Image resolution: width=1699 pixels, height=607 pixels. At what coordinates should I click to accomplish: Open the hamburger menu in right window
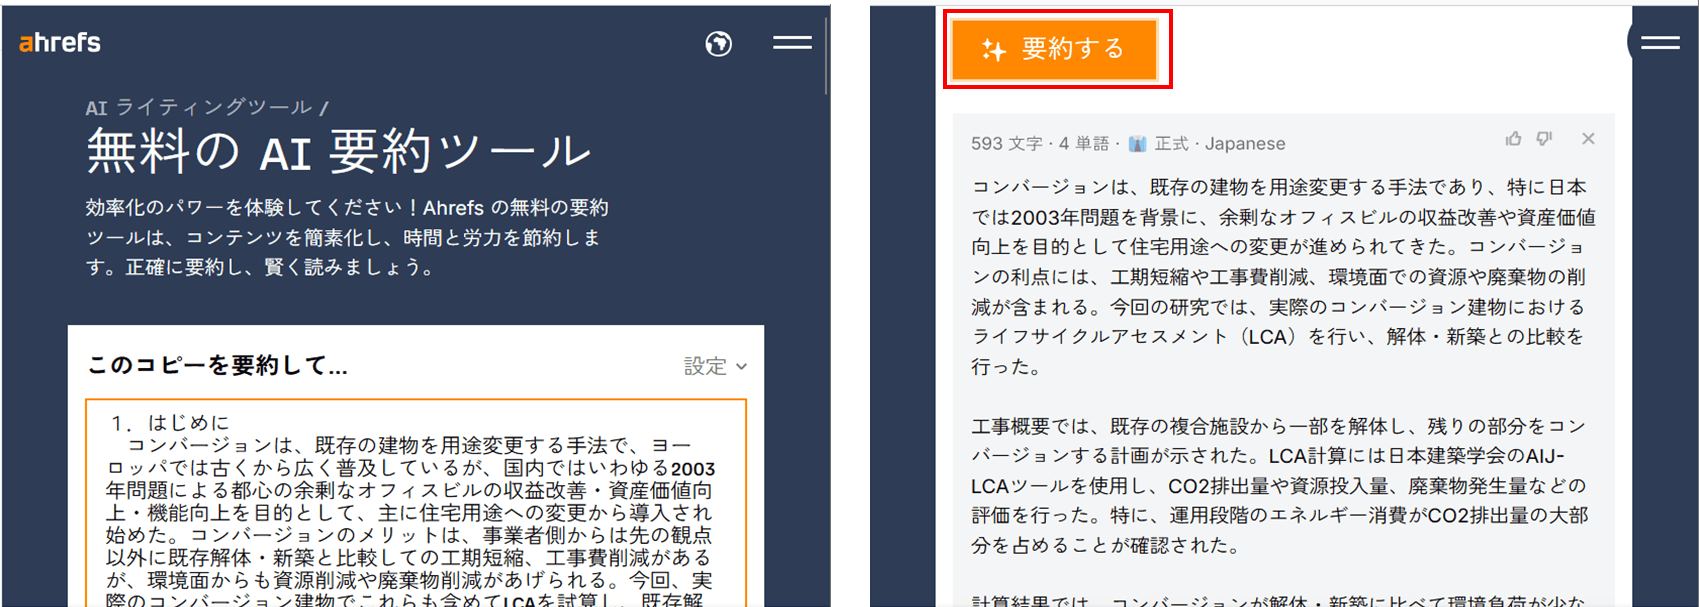1660,42
